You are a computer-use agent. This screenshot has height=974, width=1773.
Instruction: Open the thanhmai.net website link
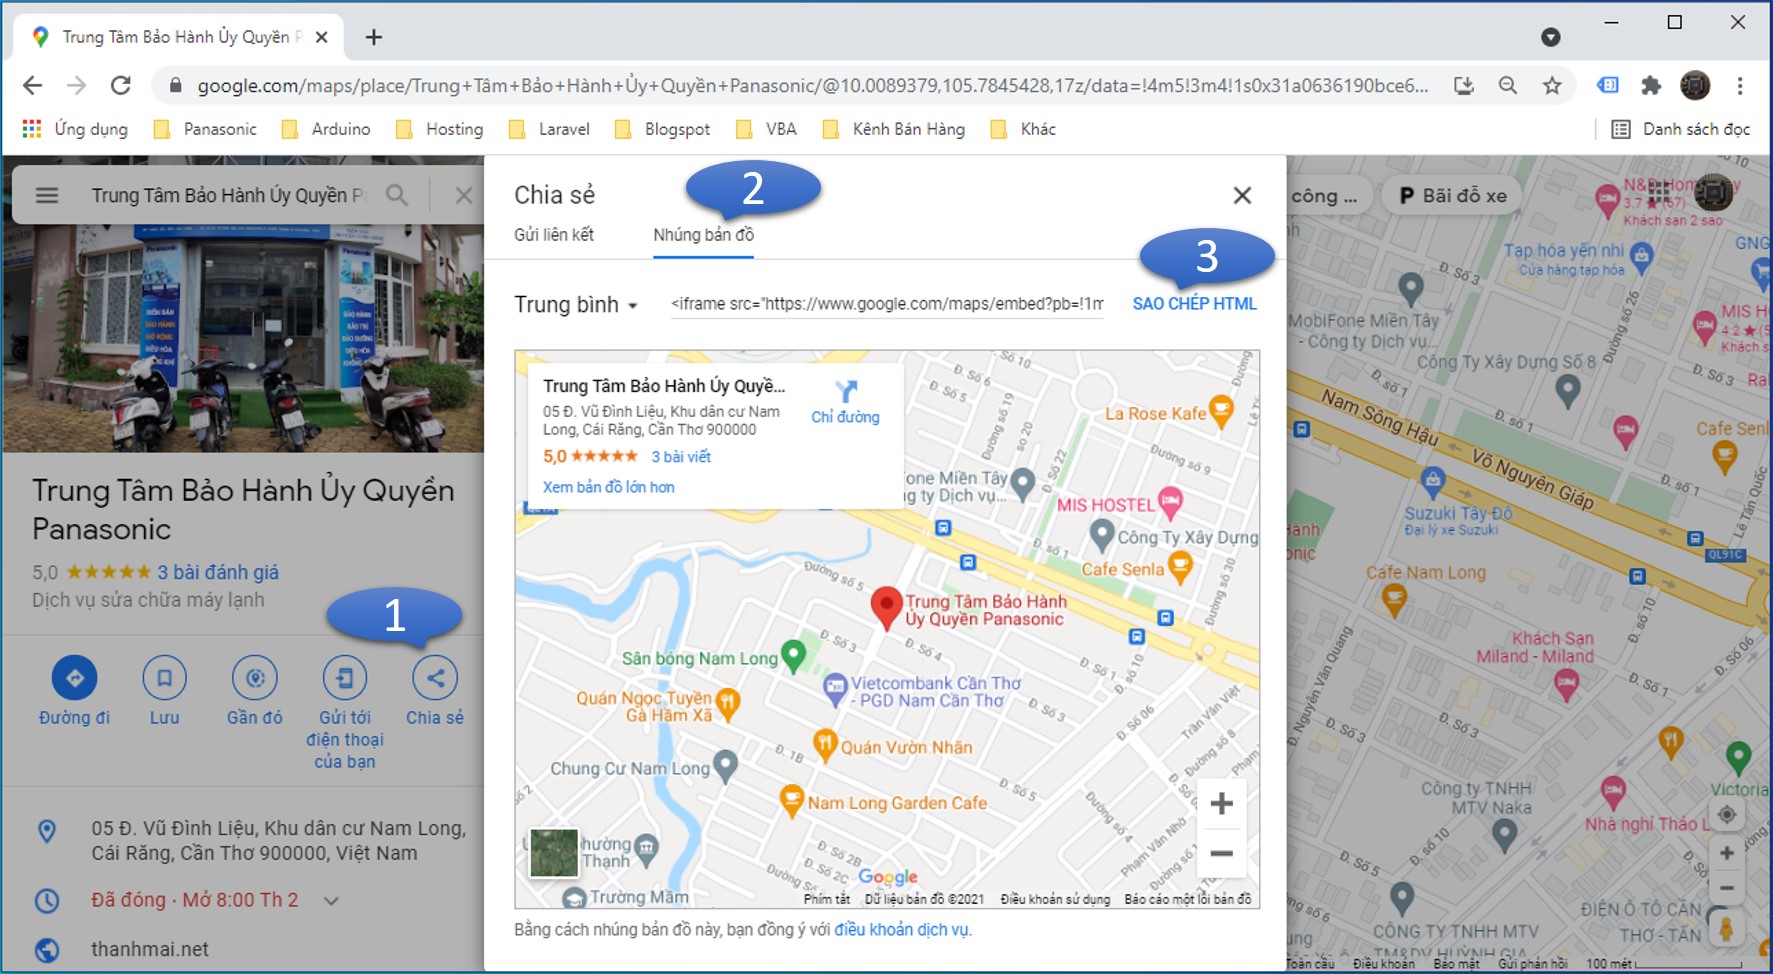[x=150, y=949]
